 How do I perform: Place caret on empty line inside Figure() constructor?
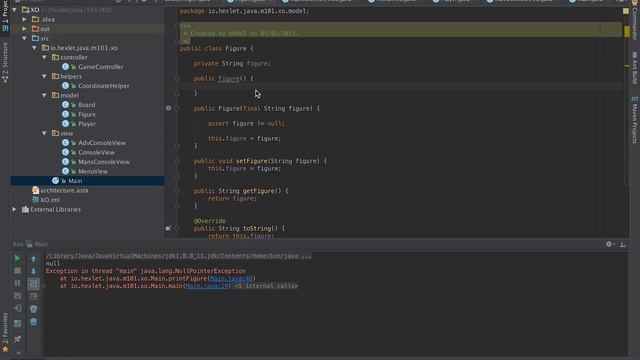point(400,86)
